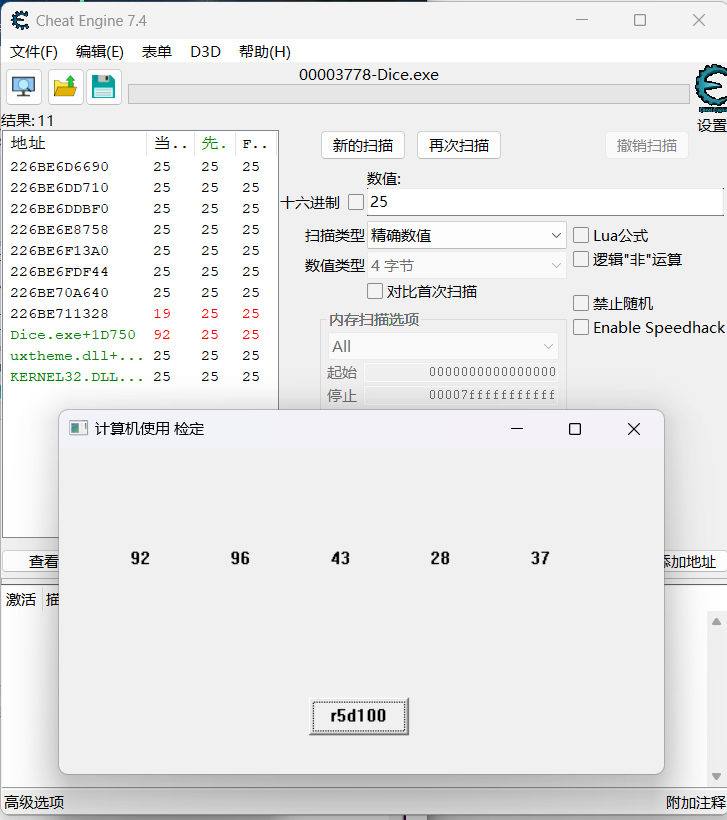Click the 当.. current value column header

(x=171, y=143)
